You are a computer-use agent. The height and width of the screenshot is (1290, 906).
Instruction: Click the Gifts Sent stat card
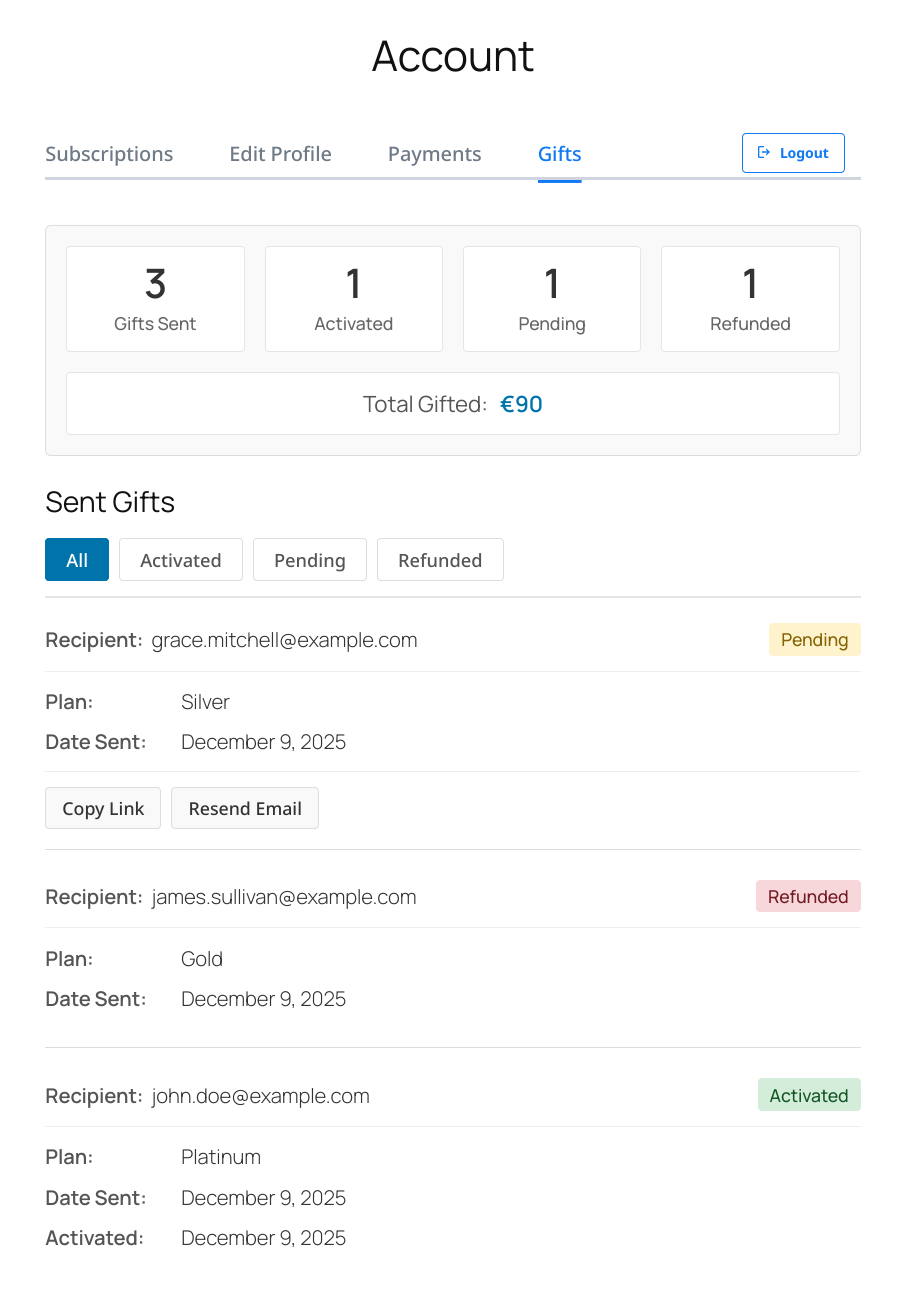[x=155, y=299]
